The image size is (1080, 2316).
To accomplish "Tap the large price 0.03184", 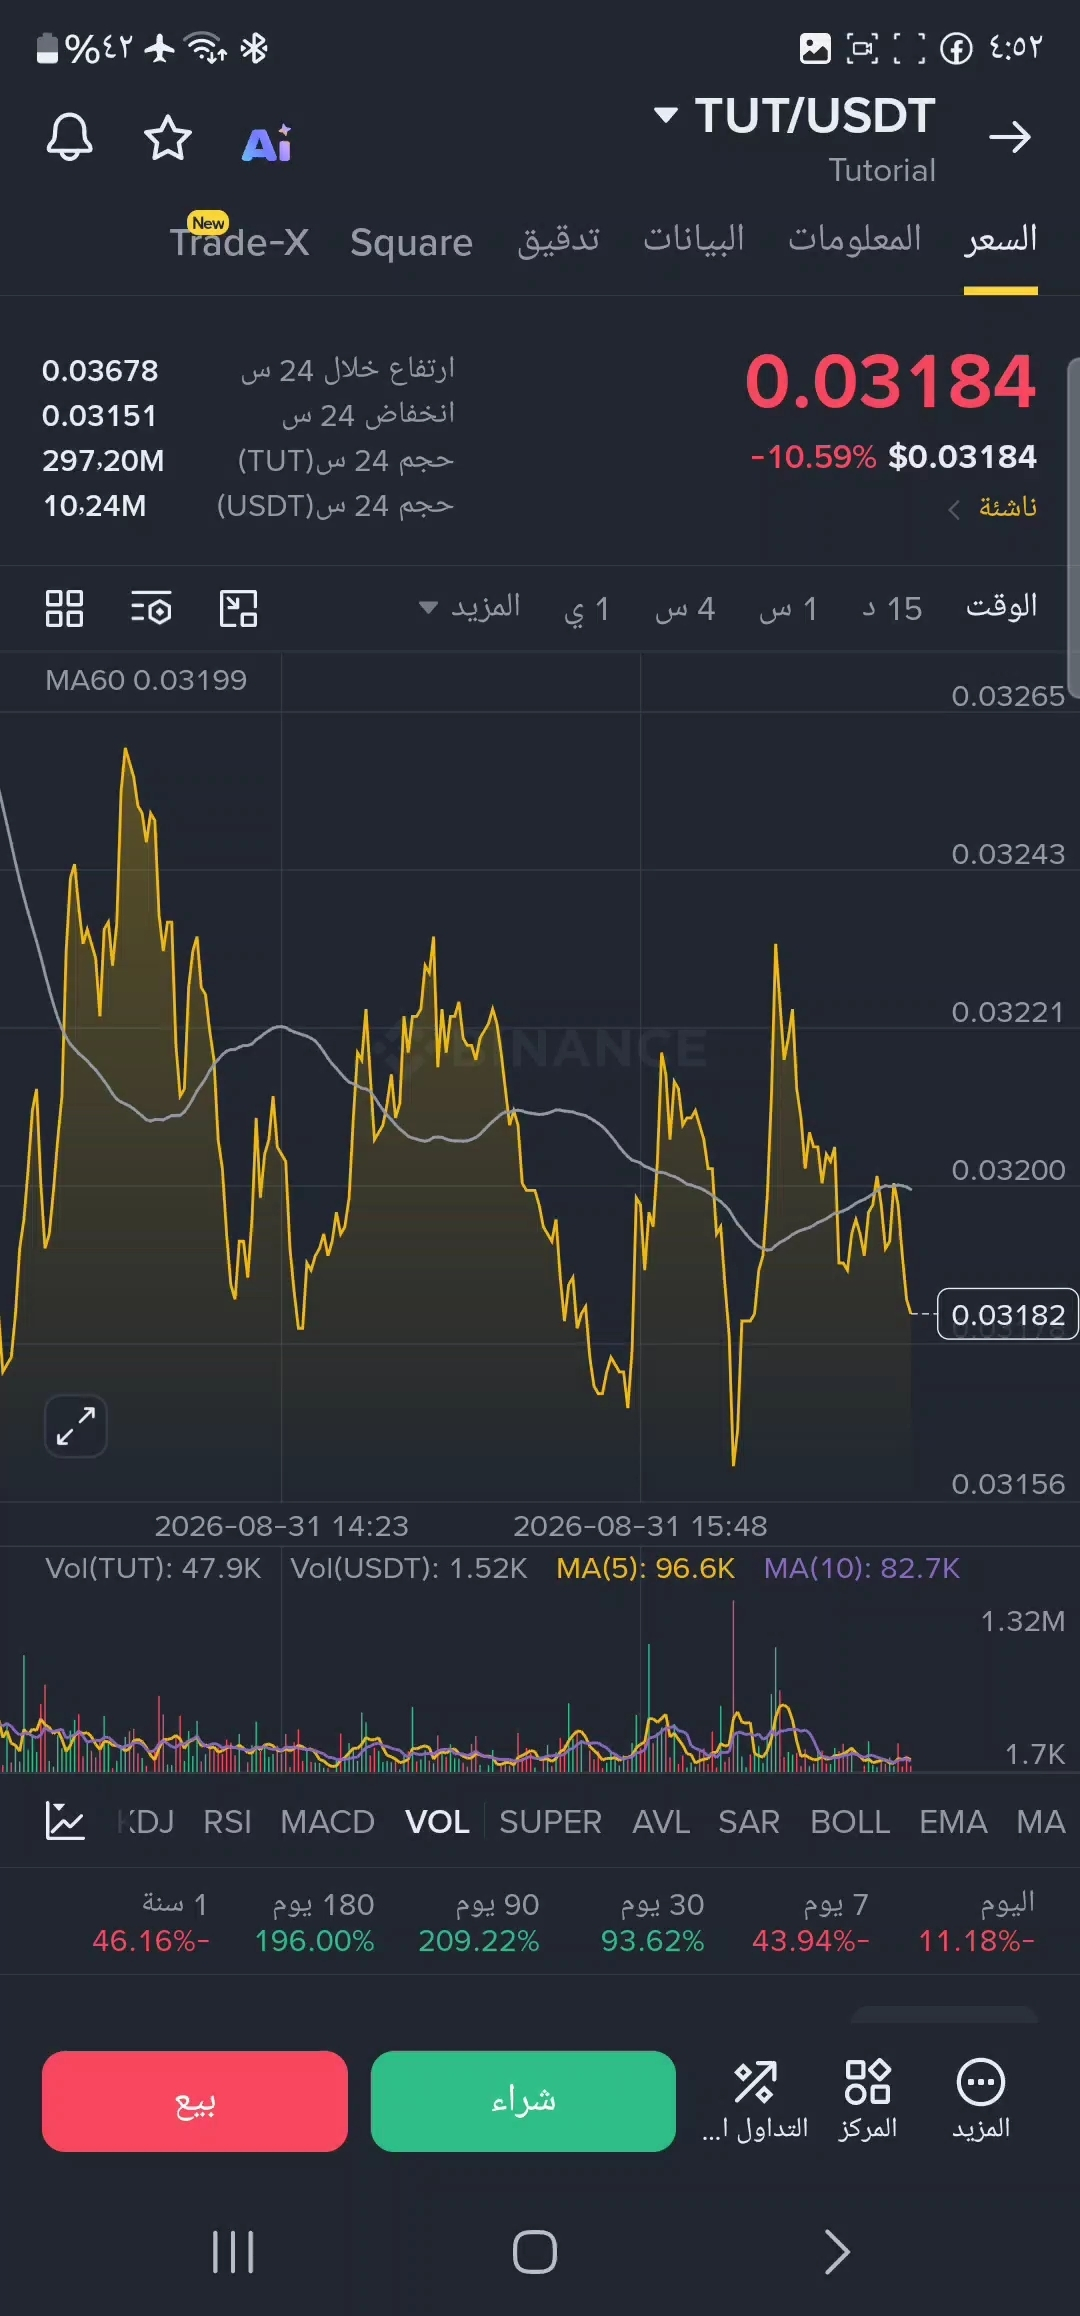I will click(x=891, y=381).
